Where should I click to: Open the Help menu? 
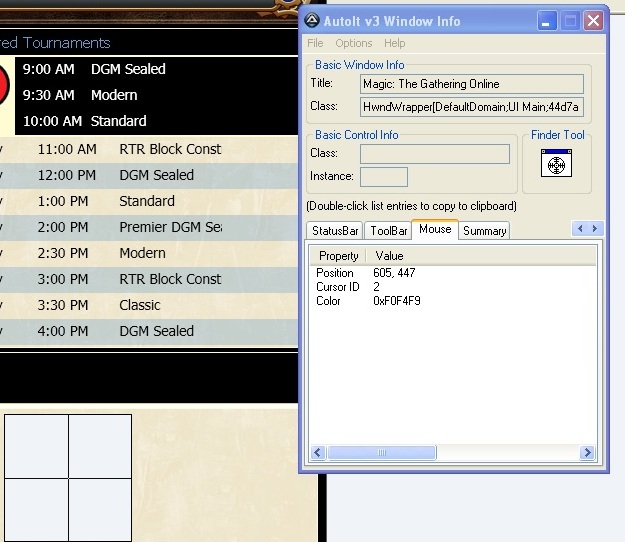(x=394, y=43)
